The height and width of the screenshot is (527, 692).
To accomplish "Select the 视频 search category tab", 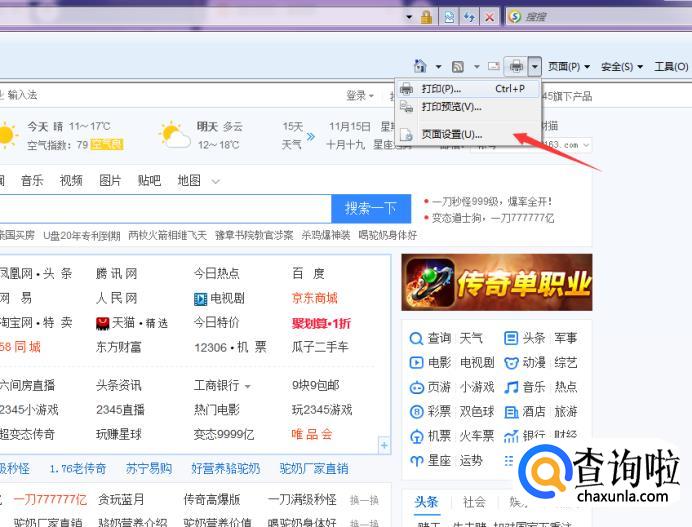I will click(71, 180).
